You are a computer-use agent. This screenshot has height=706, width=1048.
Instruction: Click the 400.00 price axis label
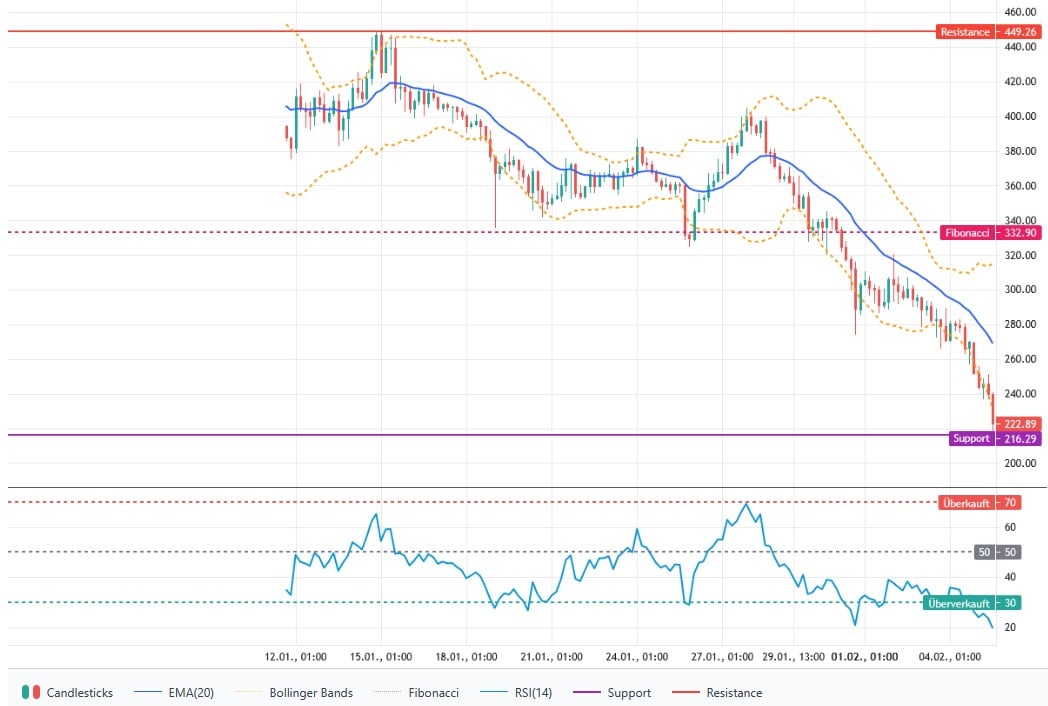pos(1020,117)
